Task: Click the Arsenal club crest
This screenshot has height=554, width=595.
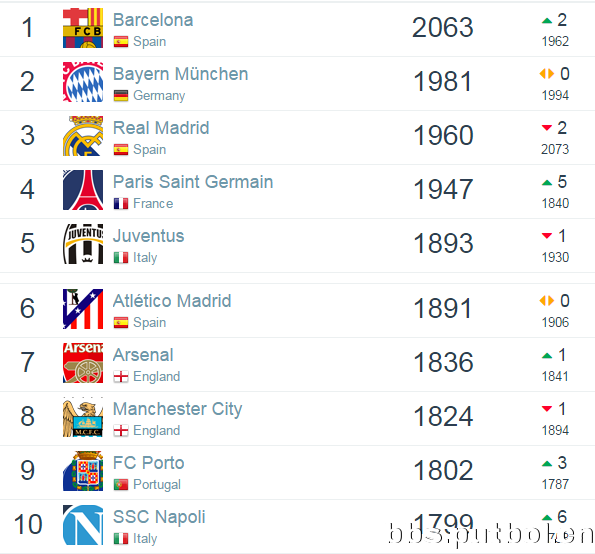Action: 83,363
